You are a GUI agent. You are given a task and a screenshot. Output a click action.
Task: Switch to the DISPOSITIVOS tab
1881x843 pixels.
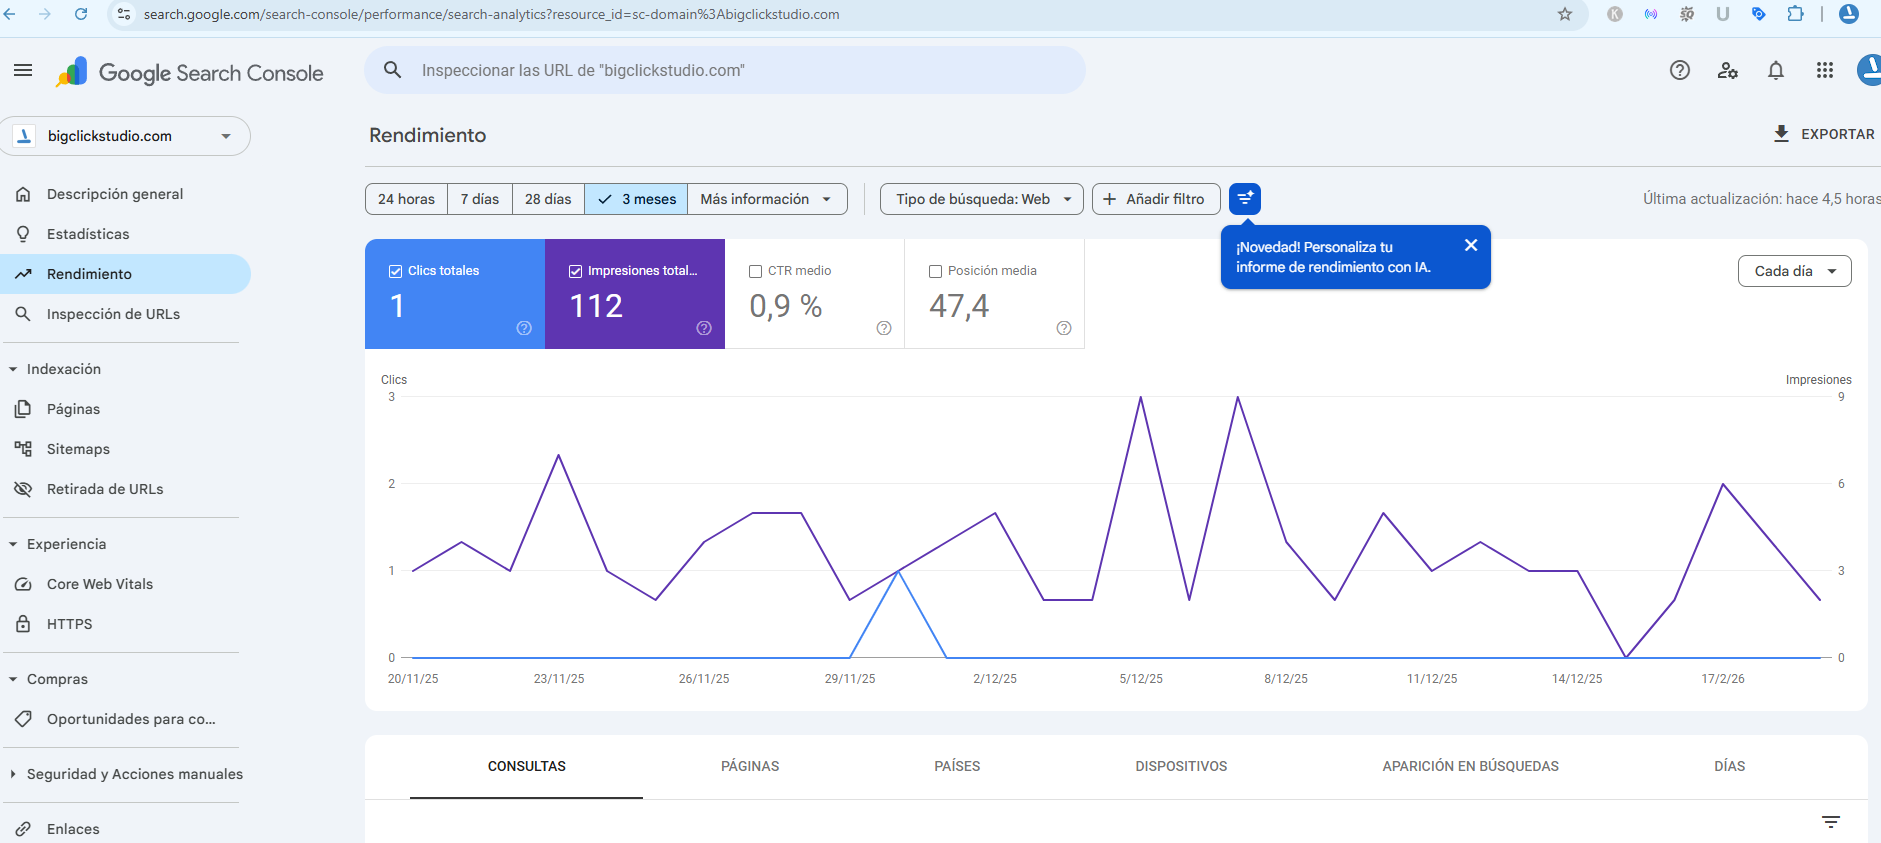(1181, 766)
